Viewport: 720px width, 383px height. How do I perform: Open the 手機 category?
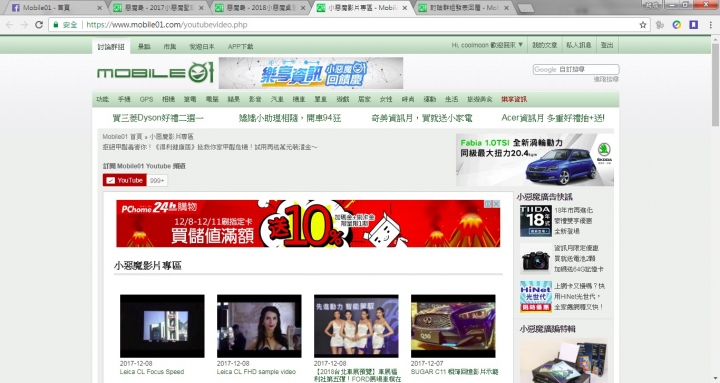pos(124,99)
